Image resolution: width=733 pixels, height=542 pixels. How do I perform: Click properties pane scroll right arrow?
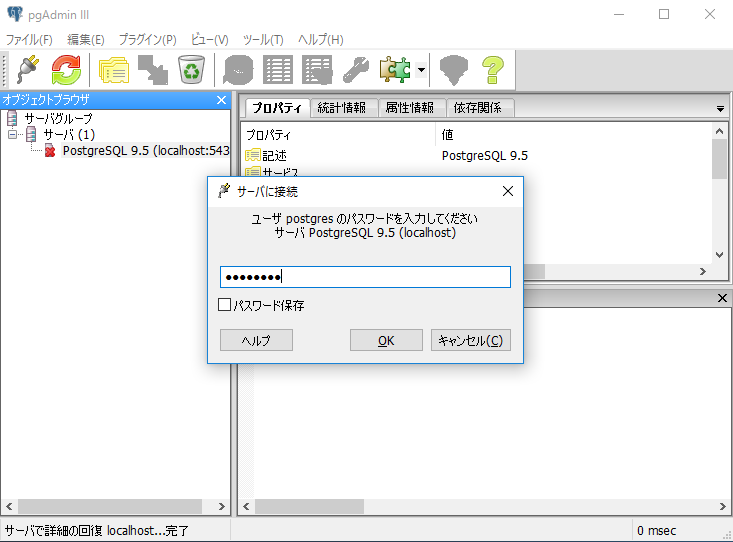(x=703, y=271)
